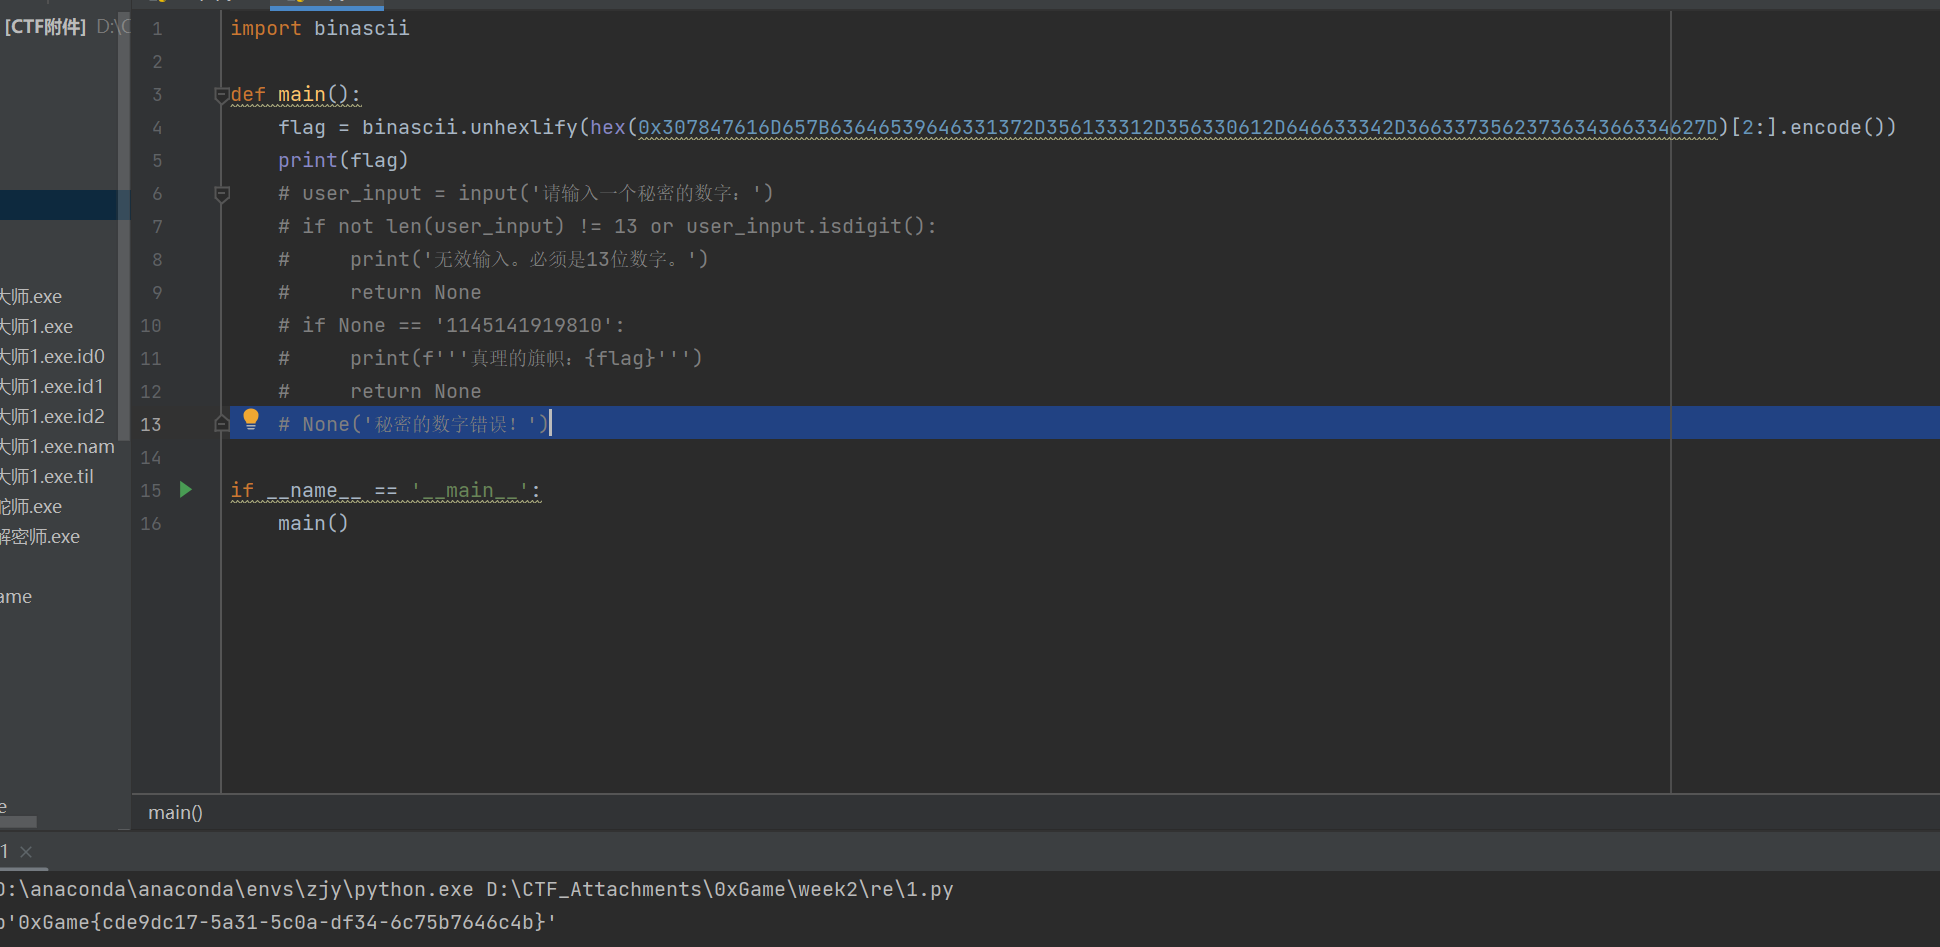Select the file ending in 1.exe.nam
Image resolution: width=1940 pixels, height=947 pixels.
tap(57, 447)
